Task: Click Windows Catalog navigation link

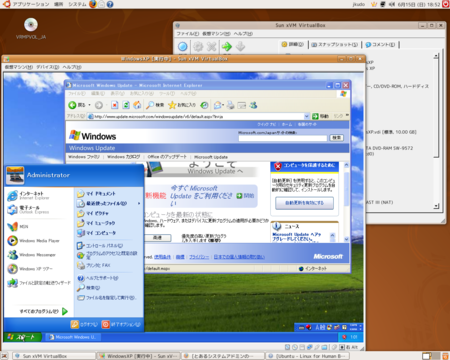Action: (124, 157)
